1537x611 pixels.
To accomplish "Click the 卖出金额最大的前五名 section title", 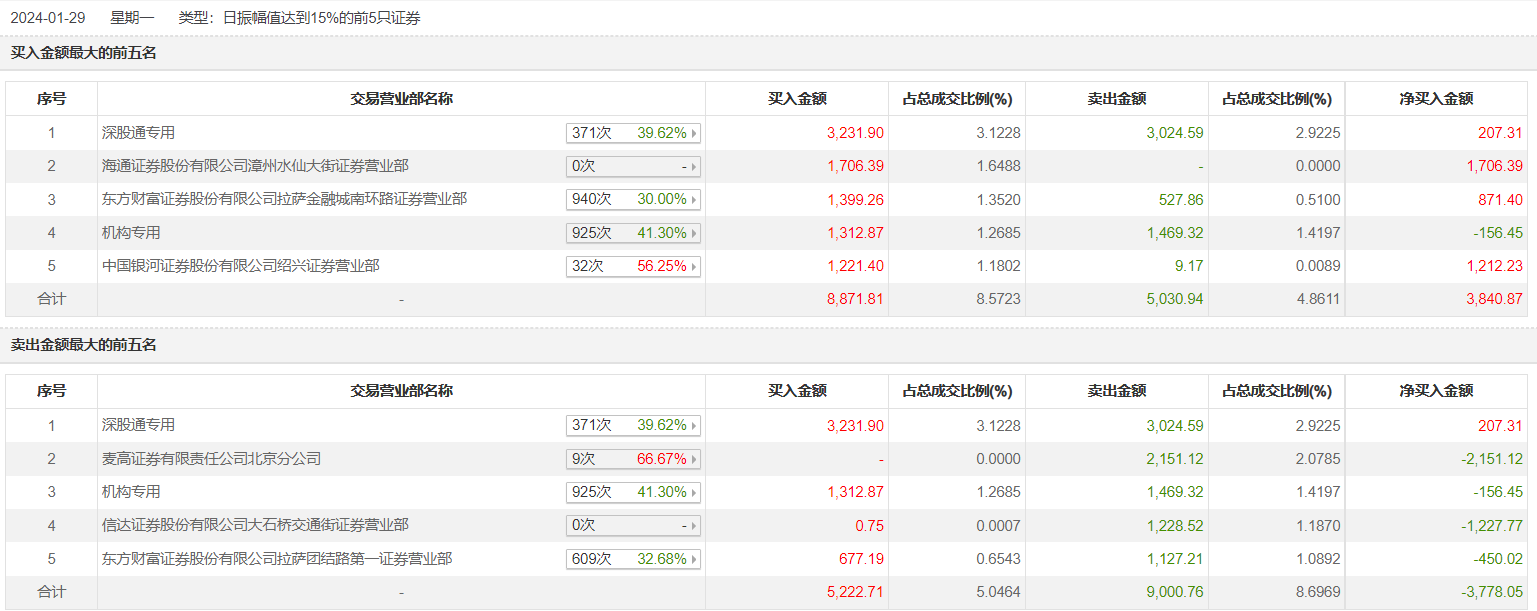I will pyautogui.click(x=84, y=345).
